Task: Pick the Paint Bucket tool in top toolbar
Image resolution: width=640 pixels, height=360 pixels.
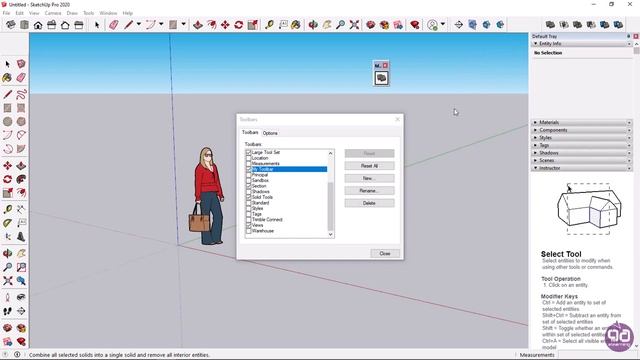Action: tap(296, 25)
